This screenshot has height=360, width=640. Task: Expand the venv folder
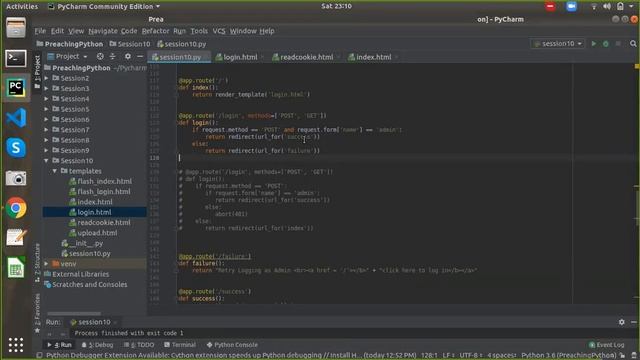(47, 264)
